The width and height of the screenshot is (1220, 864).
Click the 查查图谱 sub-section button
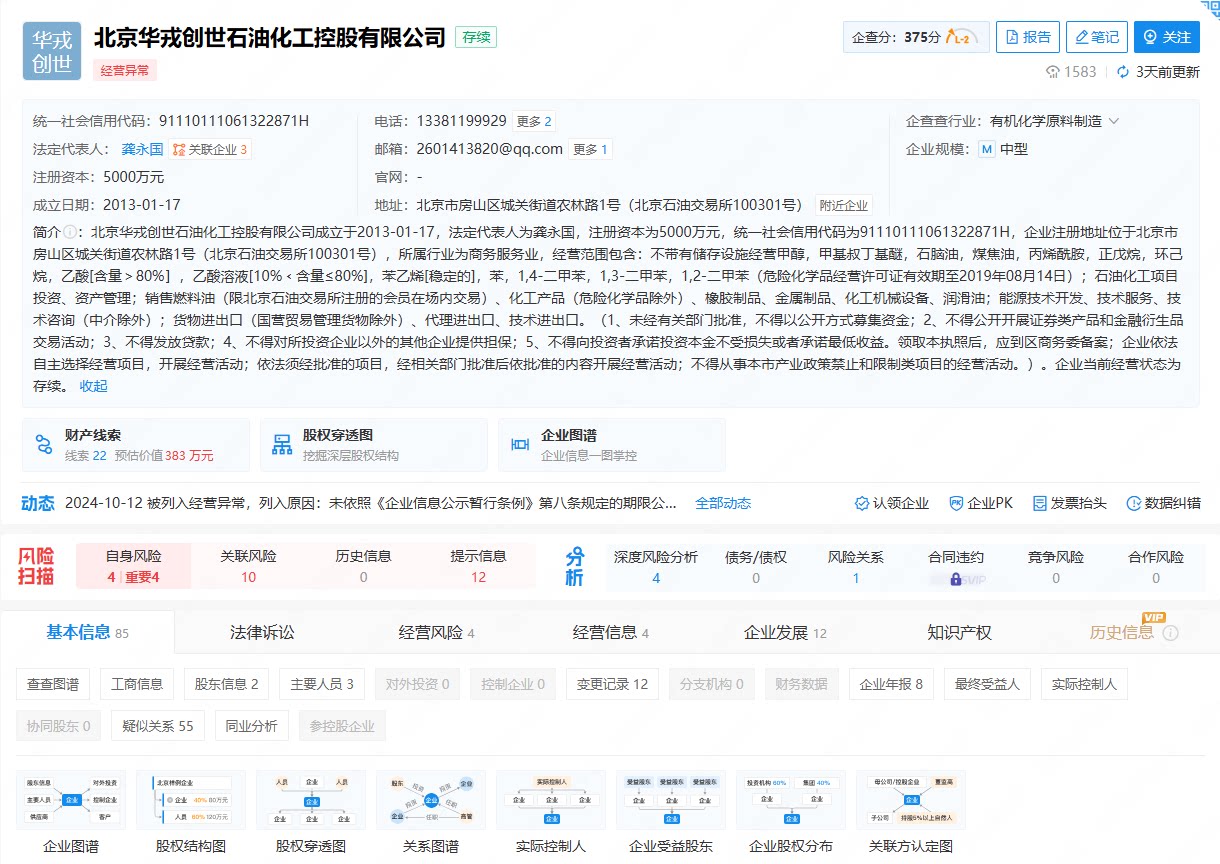[x=53, y=684]
